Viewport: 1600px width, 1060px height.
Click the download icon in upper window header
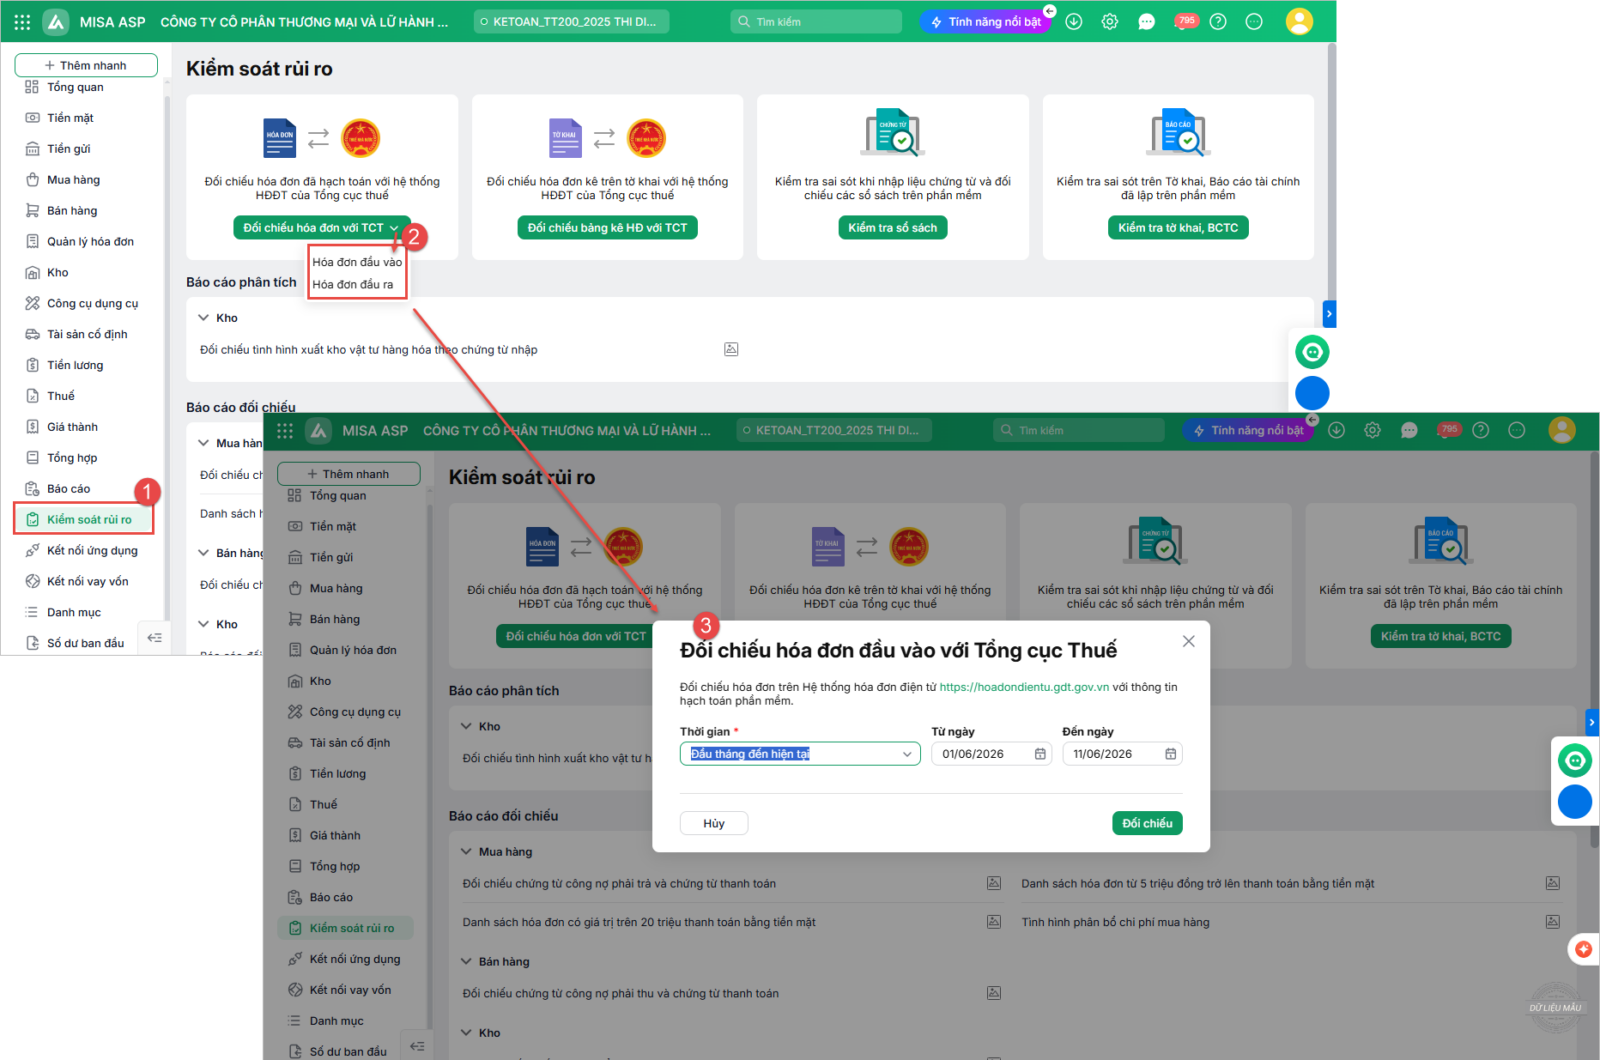pyautogui.click(x=1074, y=21)
